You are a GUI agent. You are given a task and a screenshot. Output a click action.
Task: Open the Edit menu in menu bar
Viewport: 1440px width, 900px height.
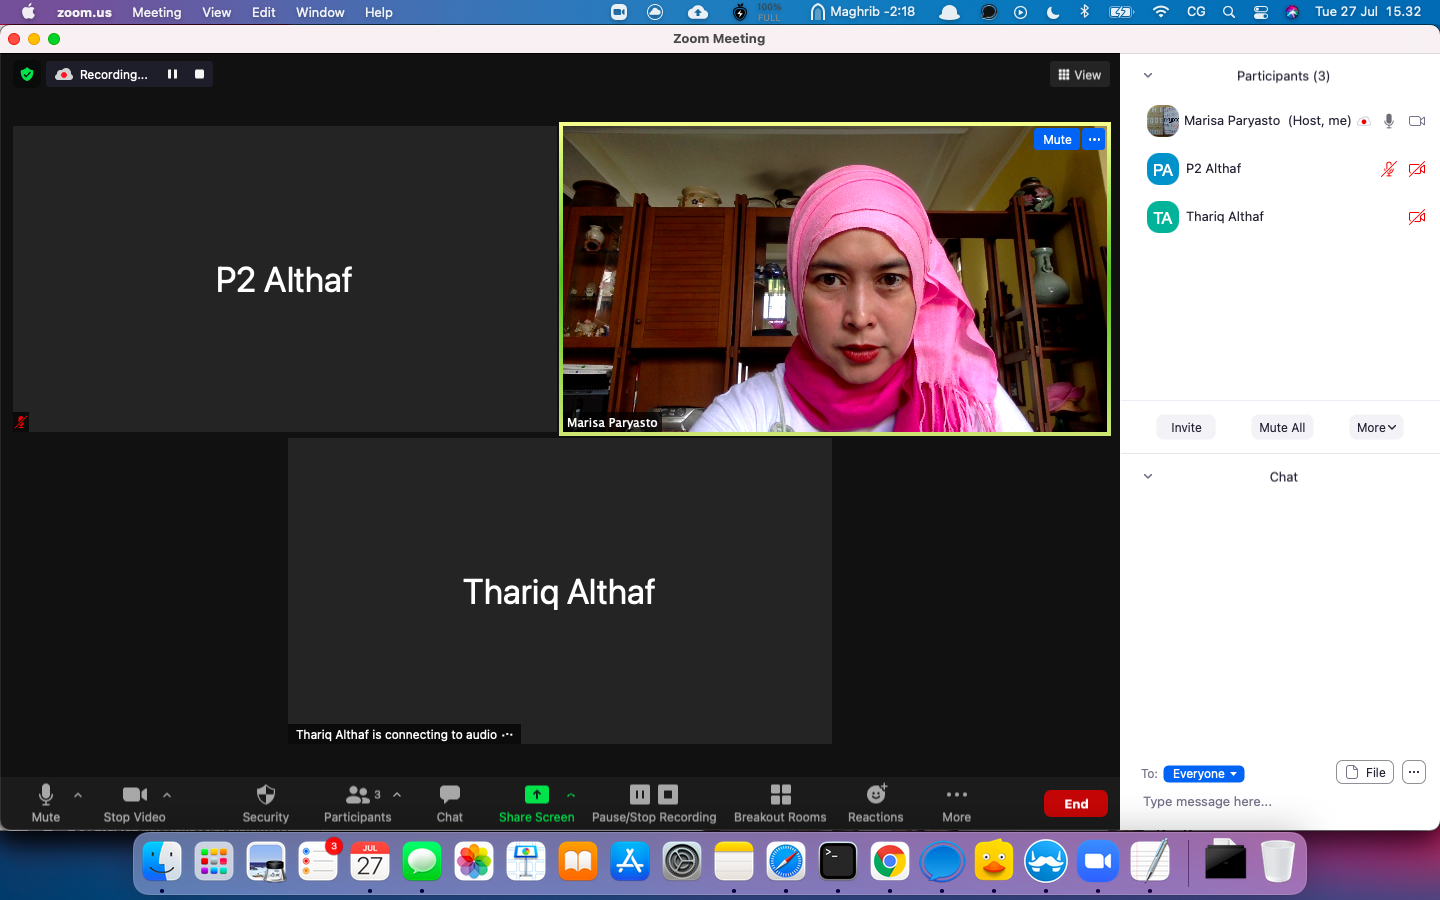[264, 12]
